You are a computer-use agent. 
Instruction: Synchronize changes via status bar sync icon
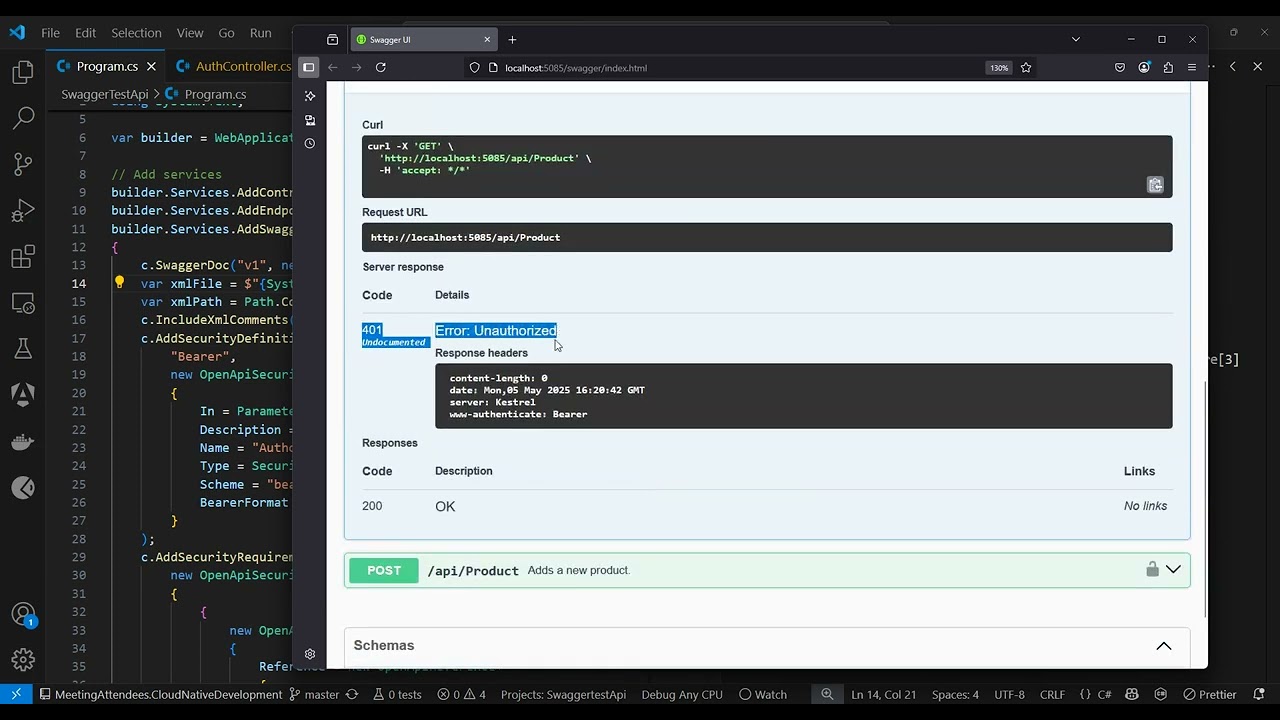tap(352, 694)
